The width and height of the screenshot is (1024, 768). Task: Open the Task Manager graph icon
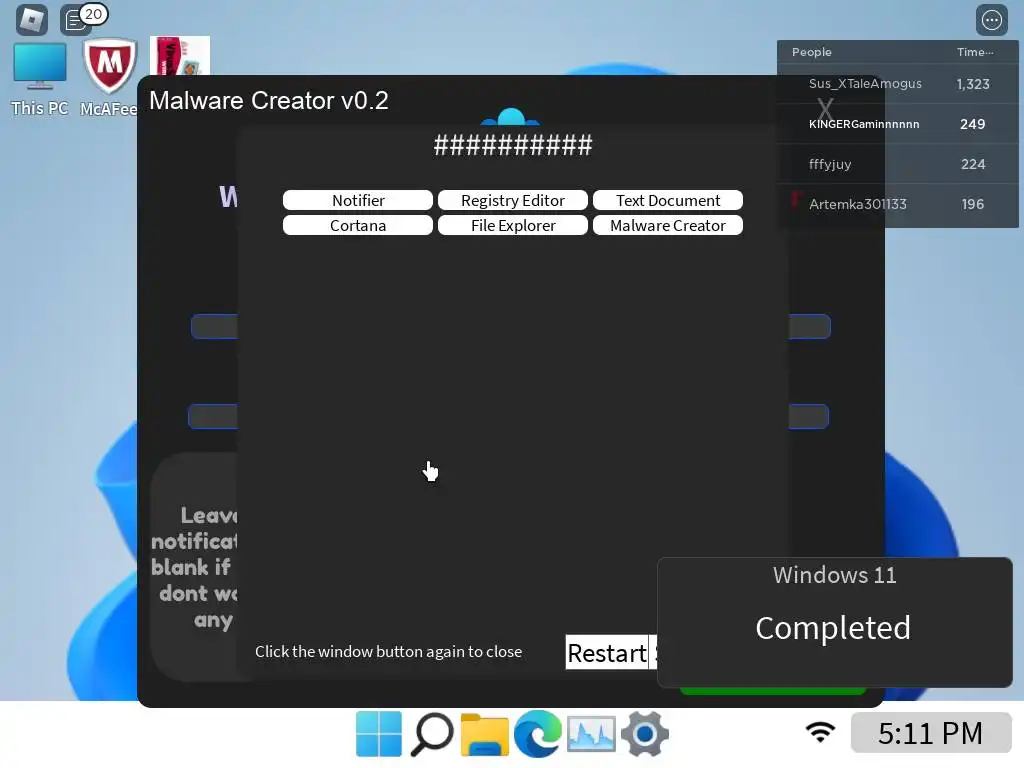pyautogui.click(x=591, y=734)
